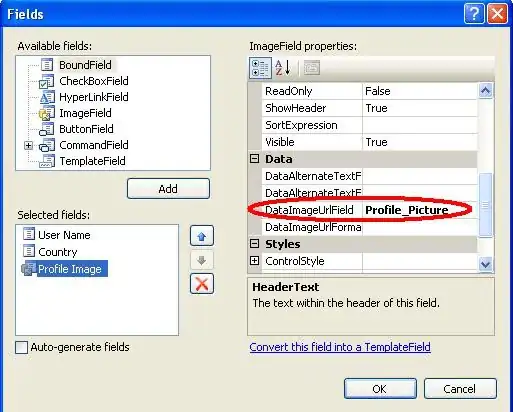513x412 pixels.
Task: Click the property grid scrollbar thumb
Action: 485,205
